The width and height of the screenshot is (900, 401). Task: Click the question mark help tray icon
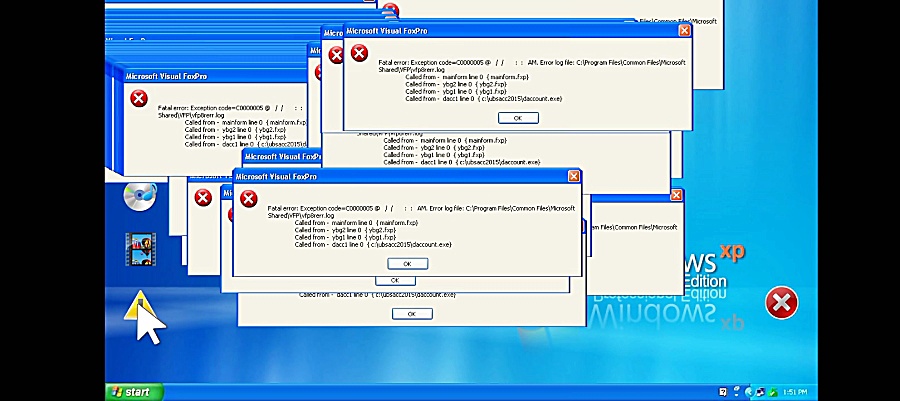723,392
